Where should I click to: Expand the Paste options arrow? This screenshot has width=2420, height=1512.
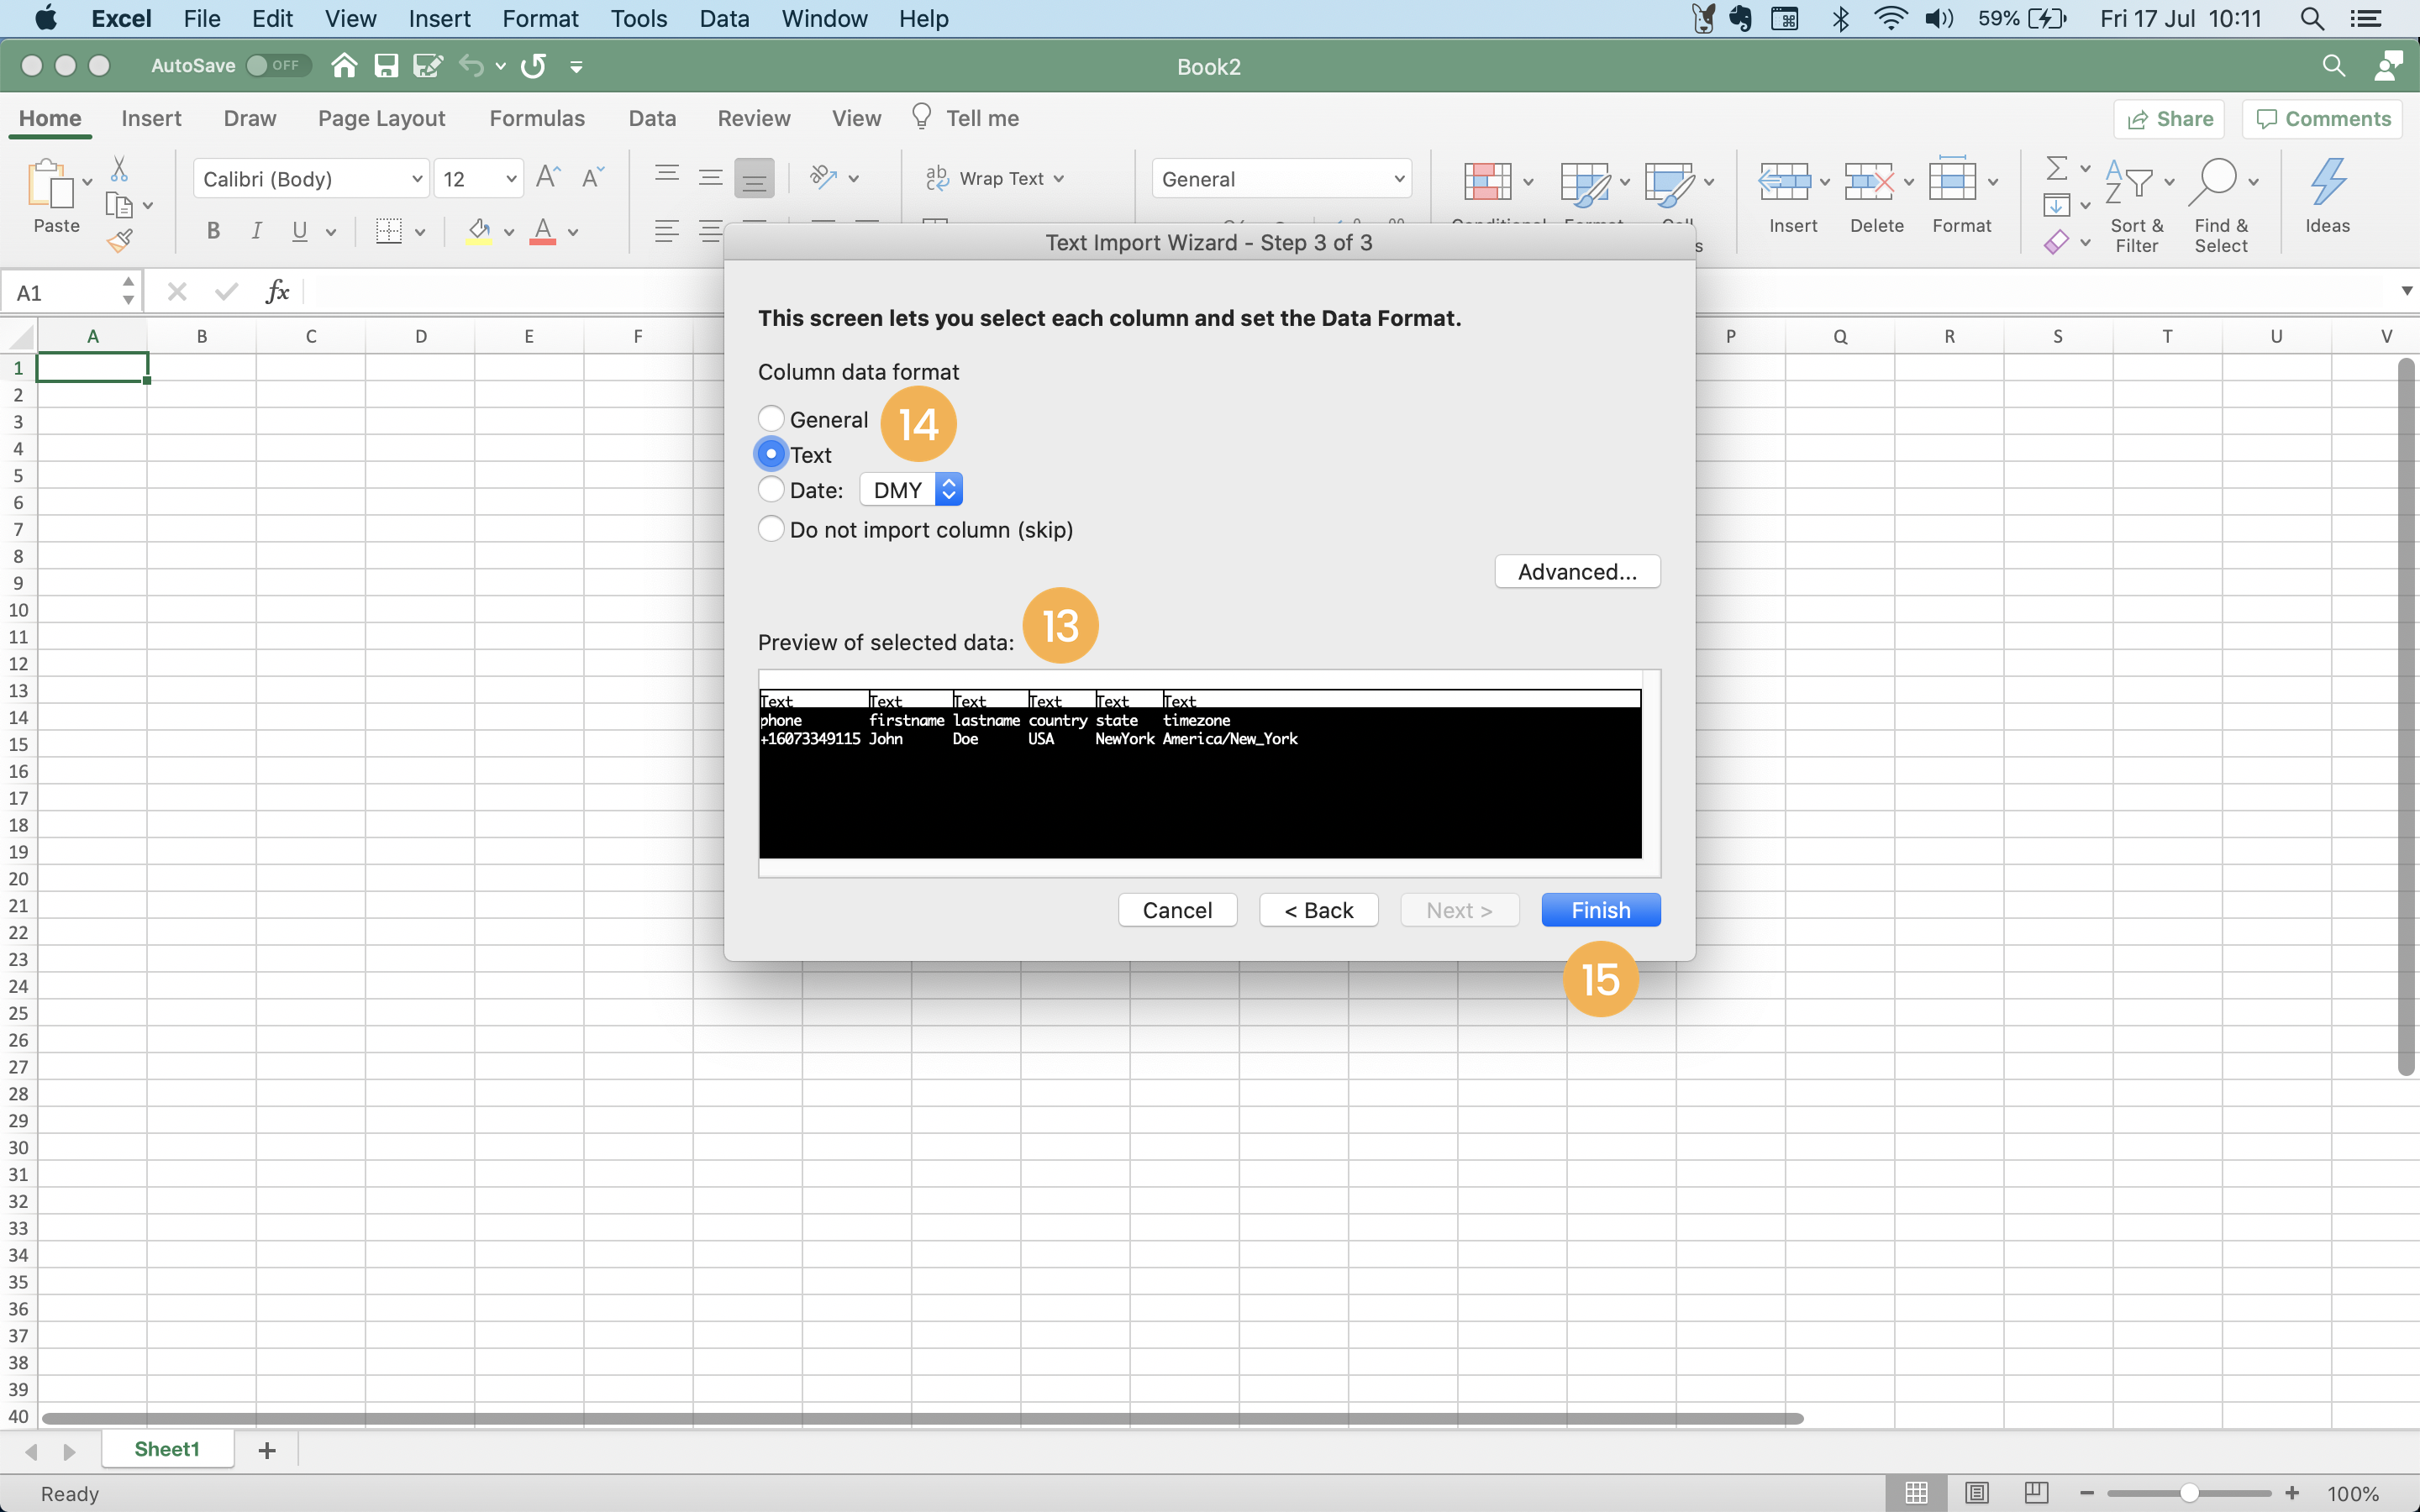pyautogui.click(x=88, y=181)
